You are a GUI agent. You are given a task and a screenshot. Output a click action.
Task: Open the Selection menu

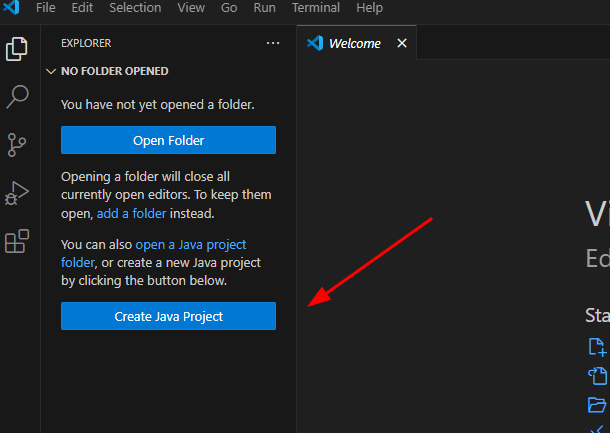135,7
